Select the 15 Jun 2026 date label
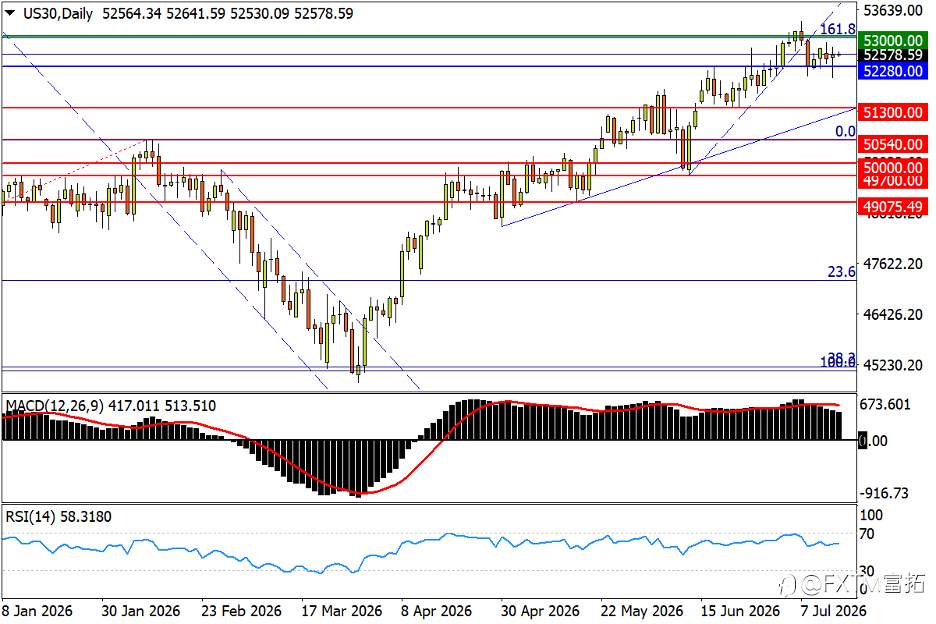936x624 pixels. (x=740, y=611)
